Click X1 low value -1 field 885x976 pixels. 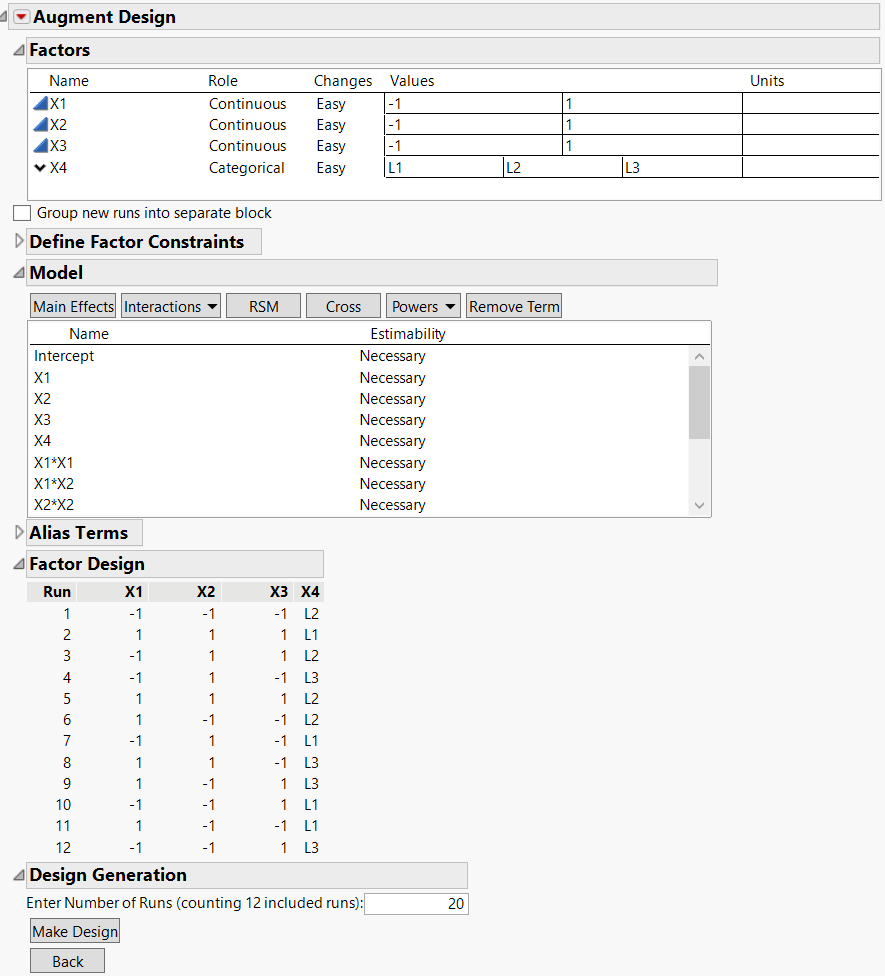474,103
